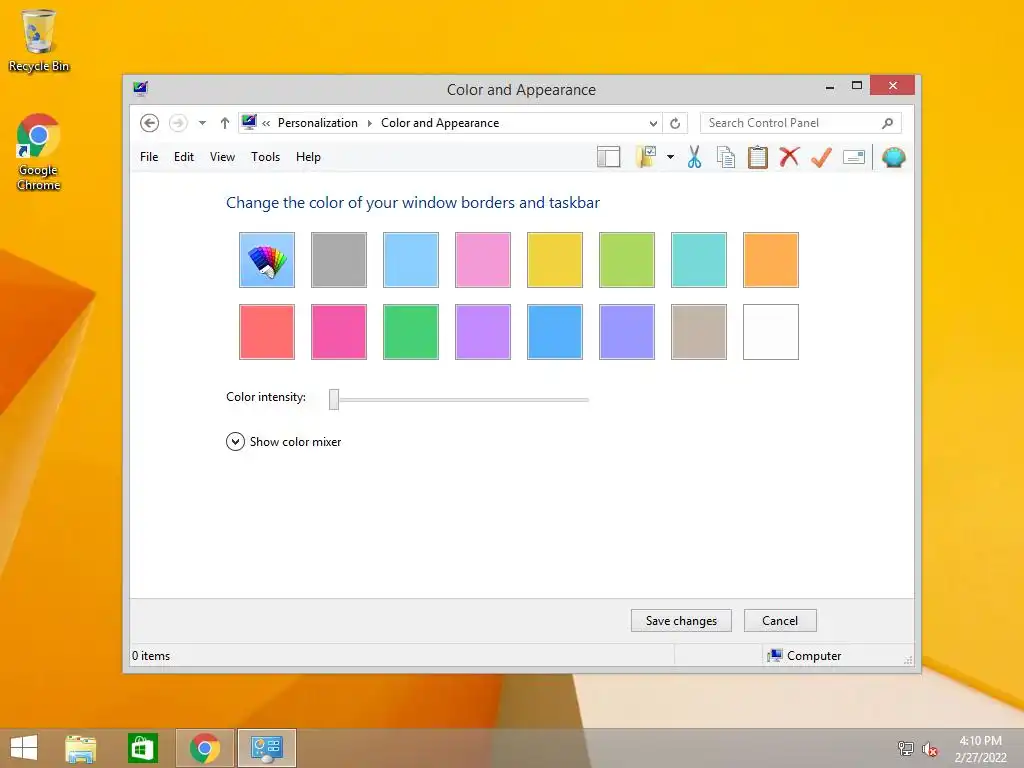The image size is (1024, 768).
Task: Go back with the Back arrow
Action: [x=150, y=123]
